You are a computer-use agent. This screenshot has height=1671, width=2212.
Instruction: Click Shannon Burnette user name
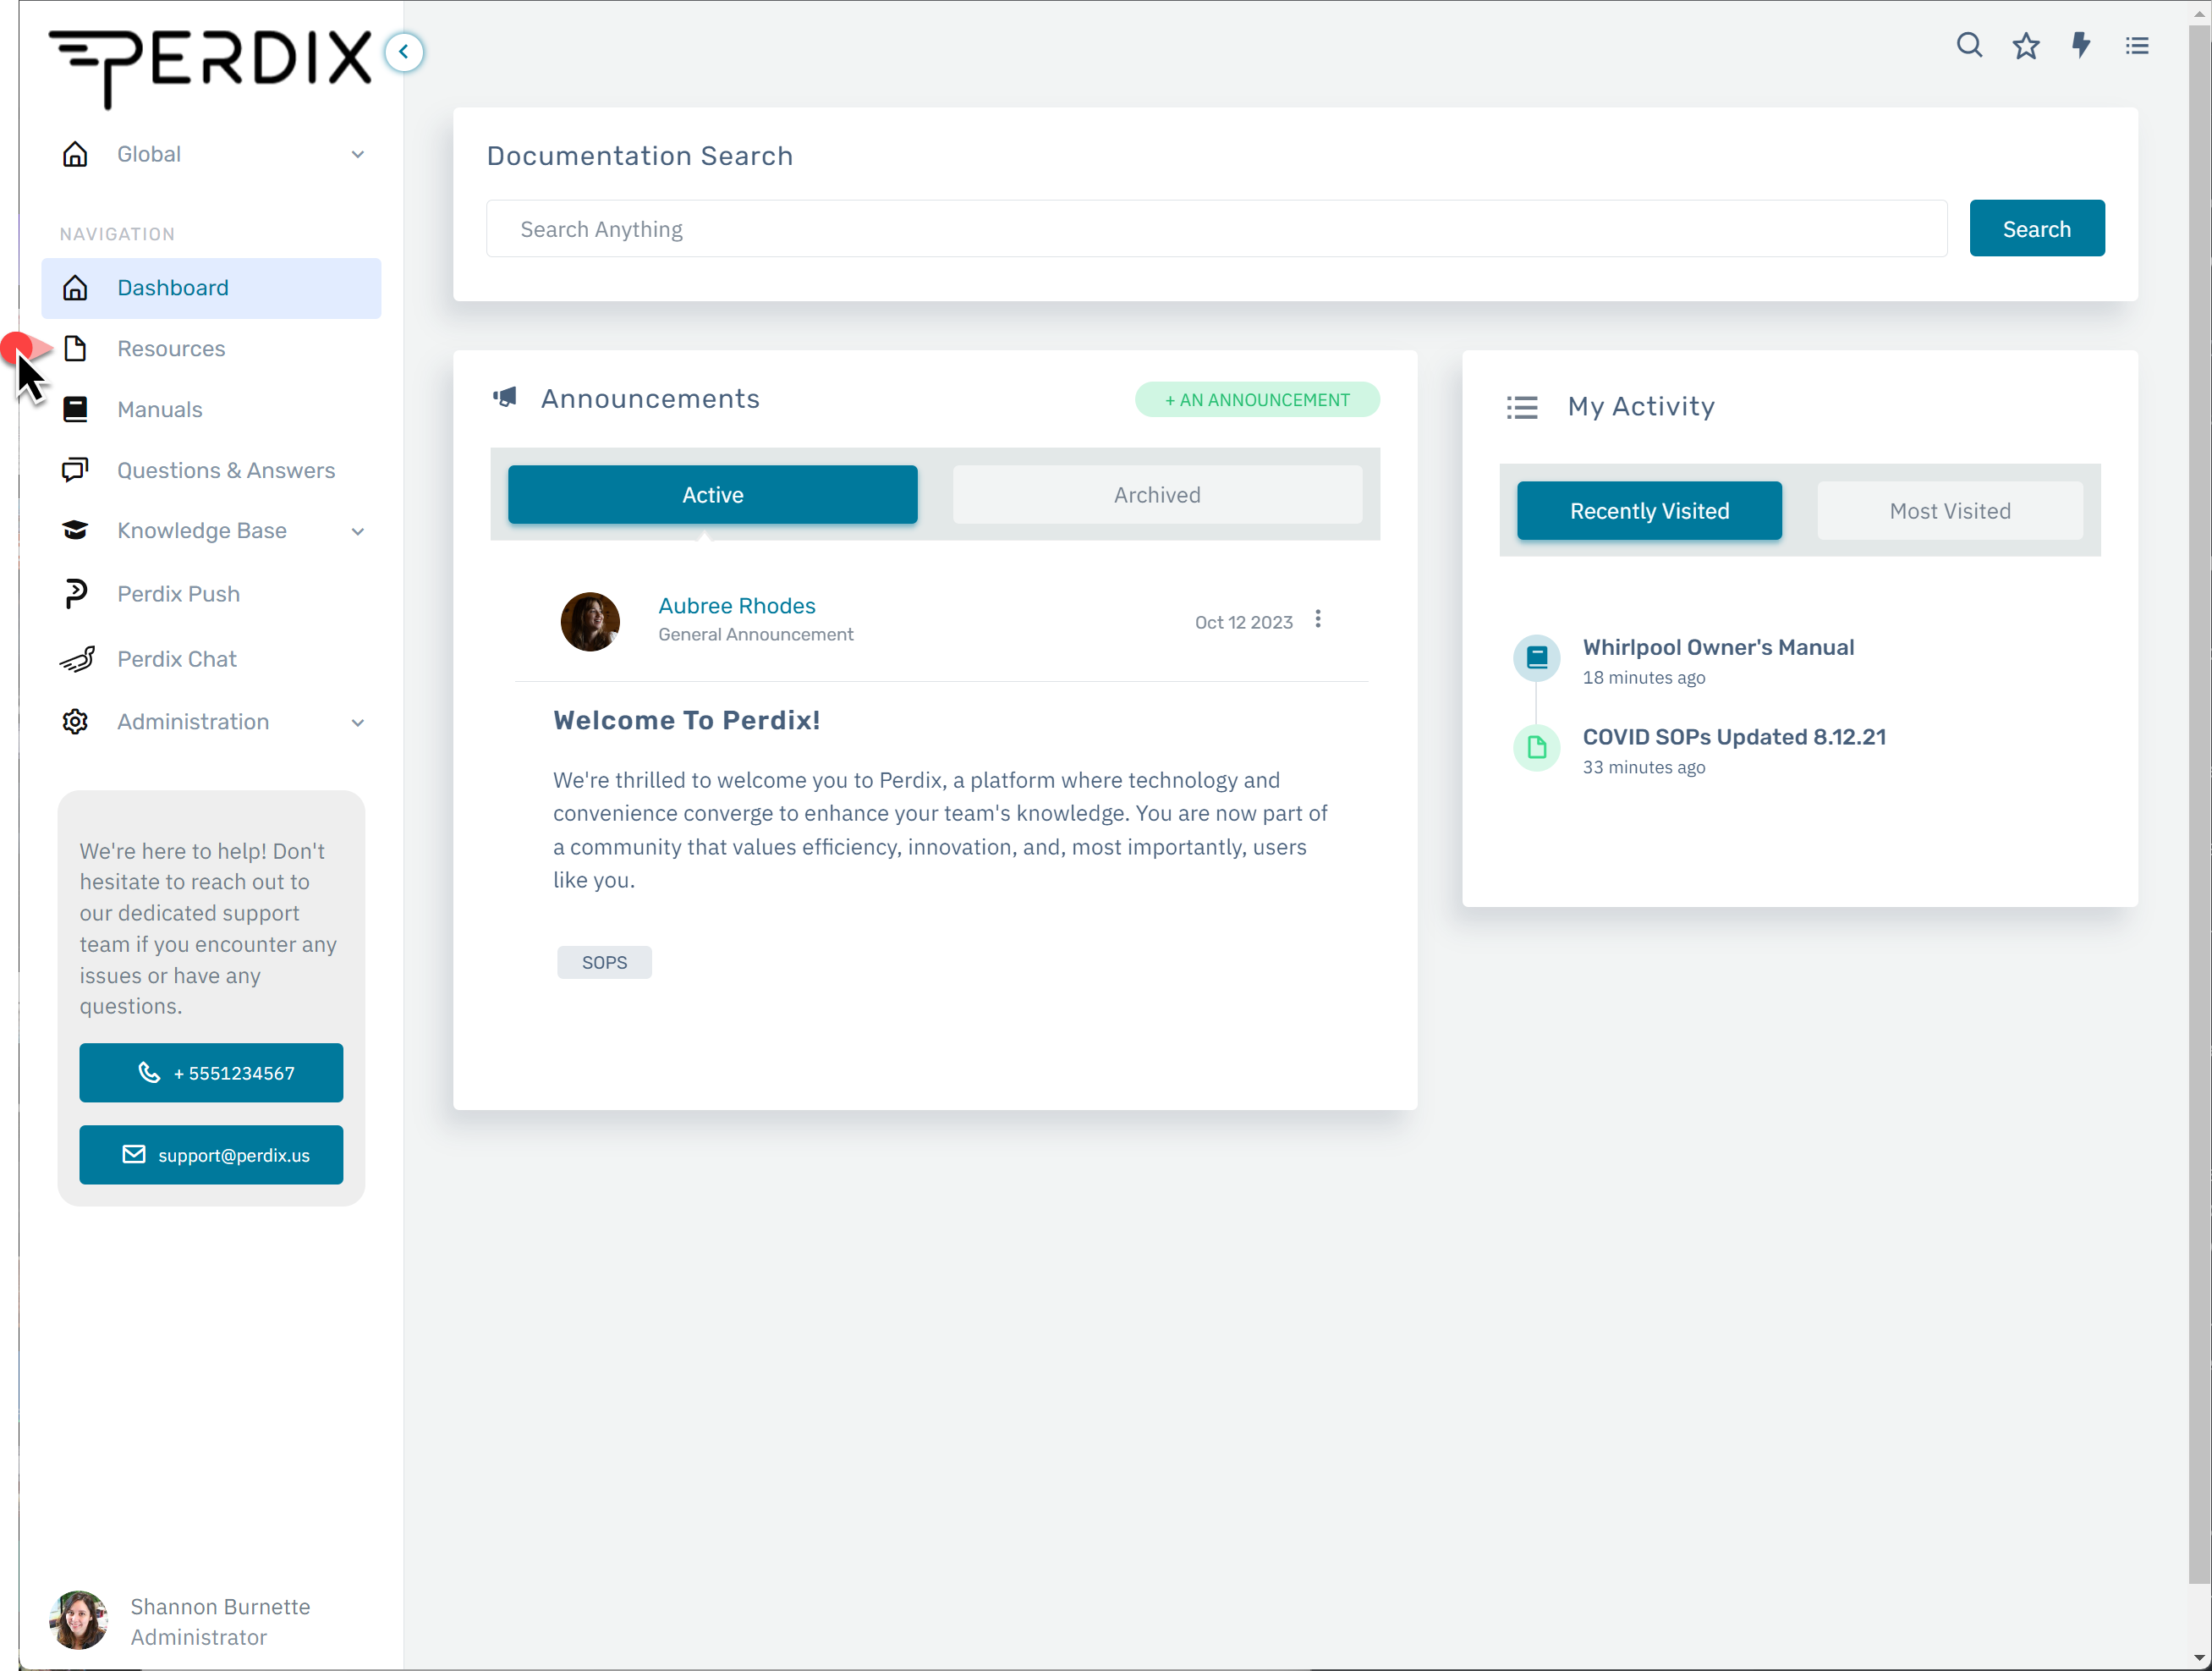[220, 1606]
